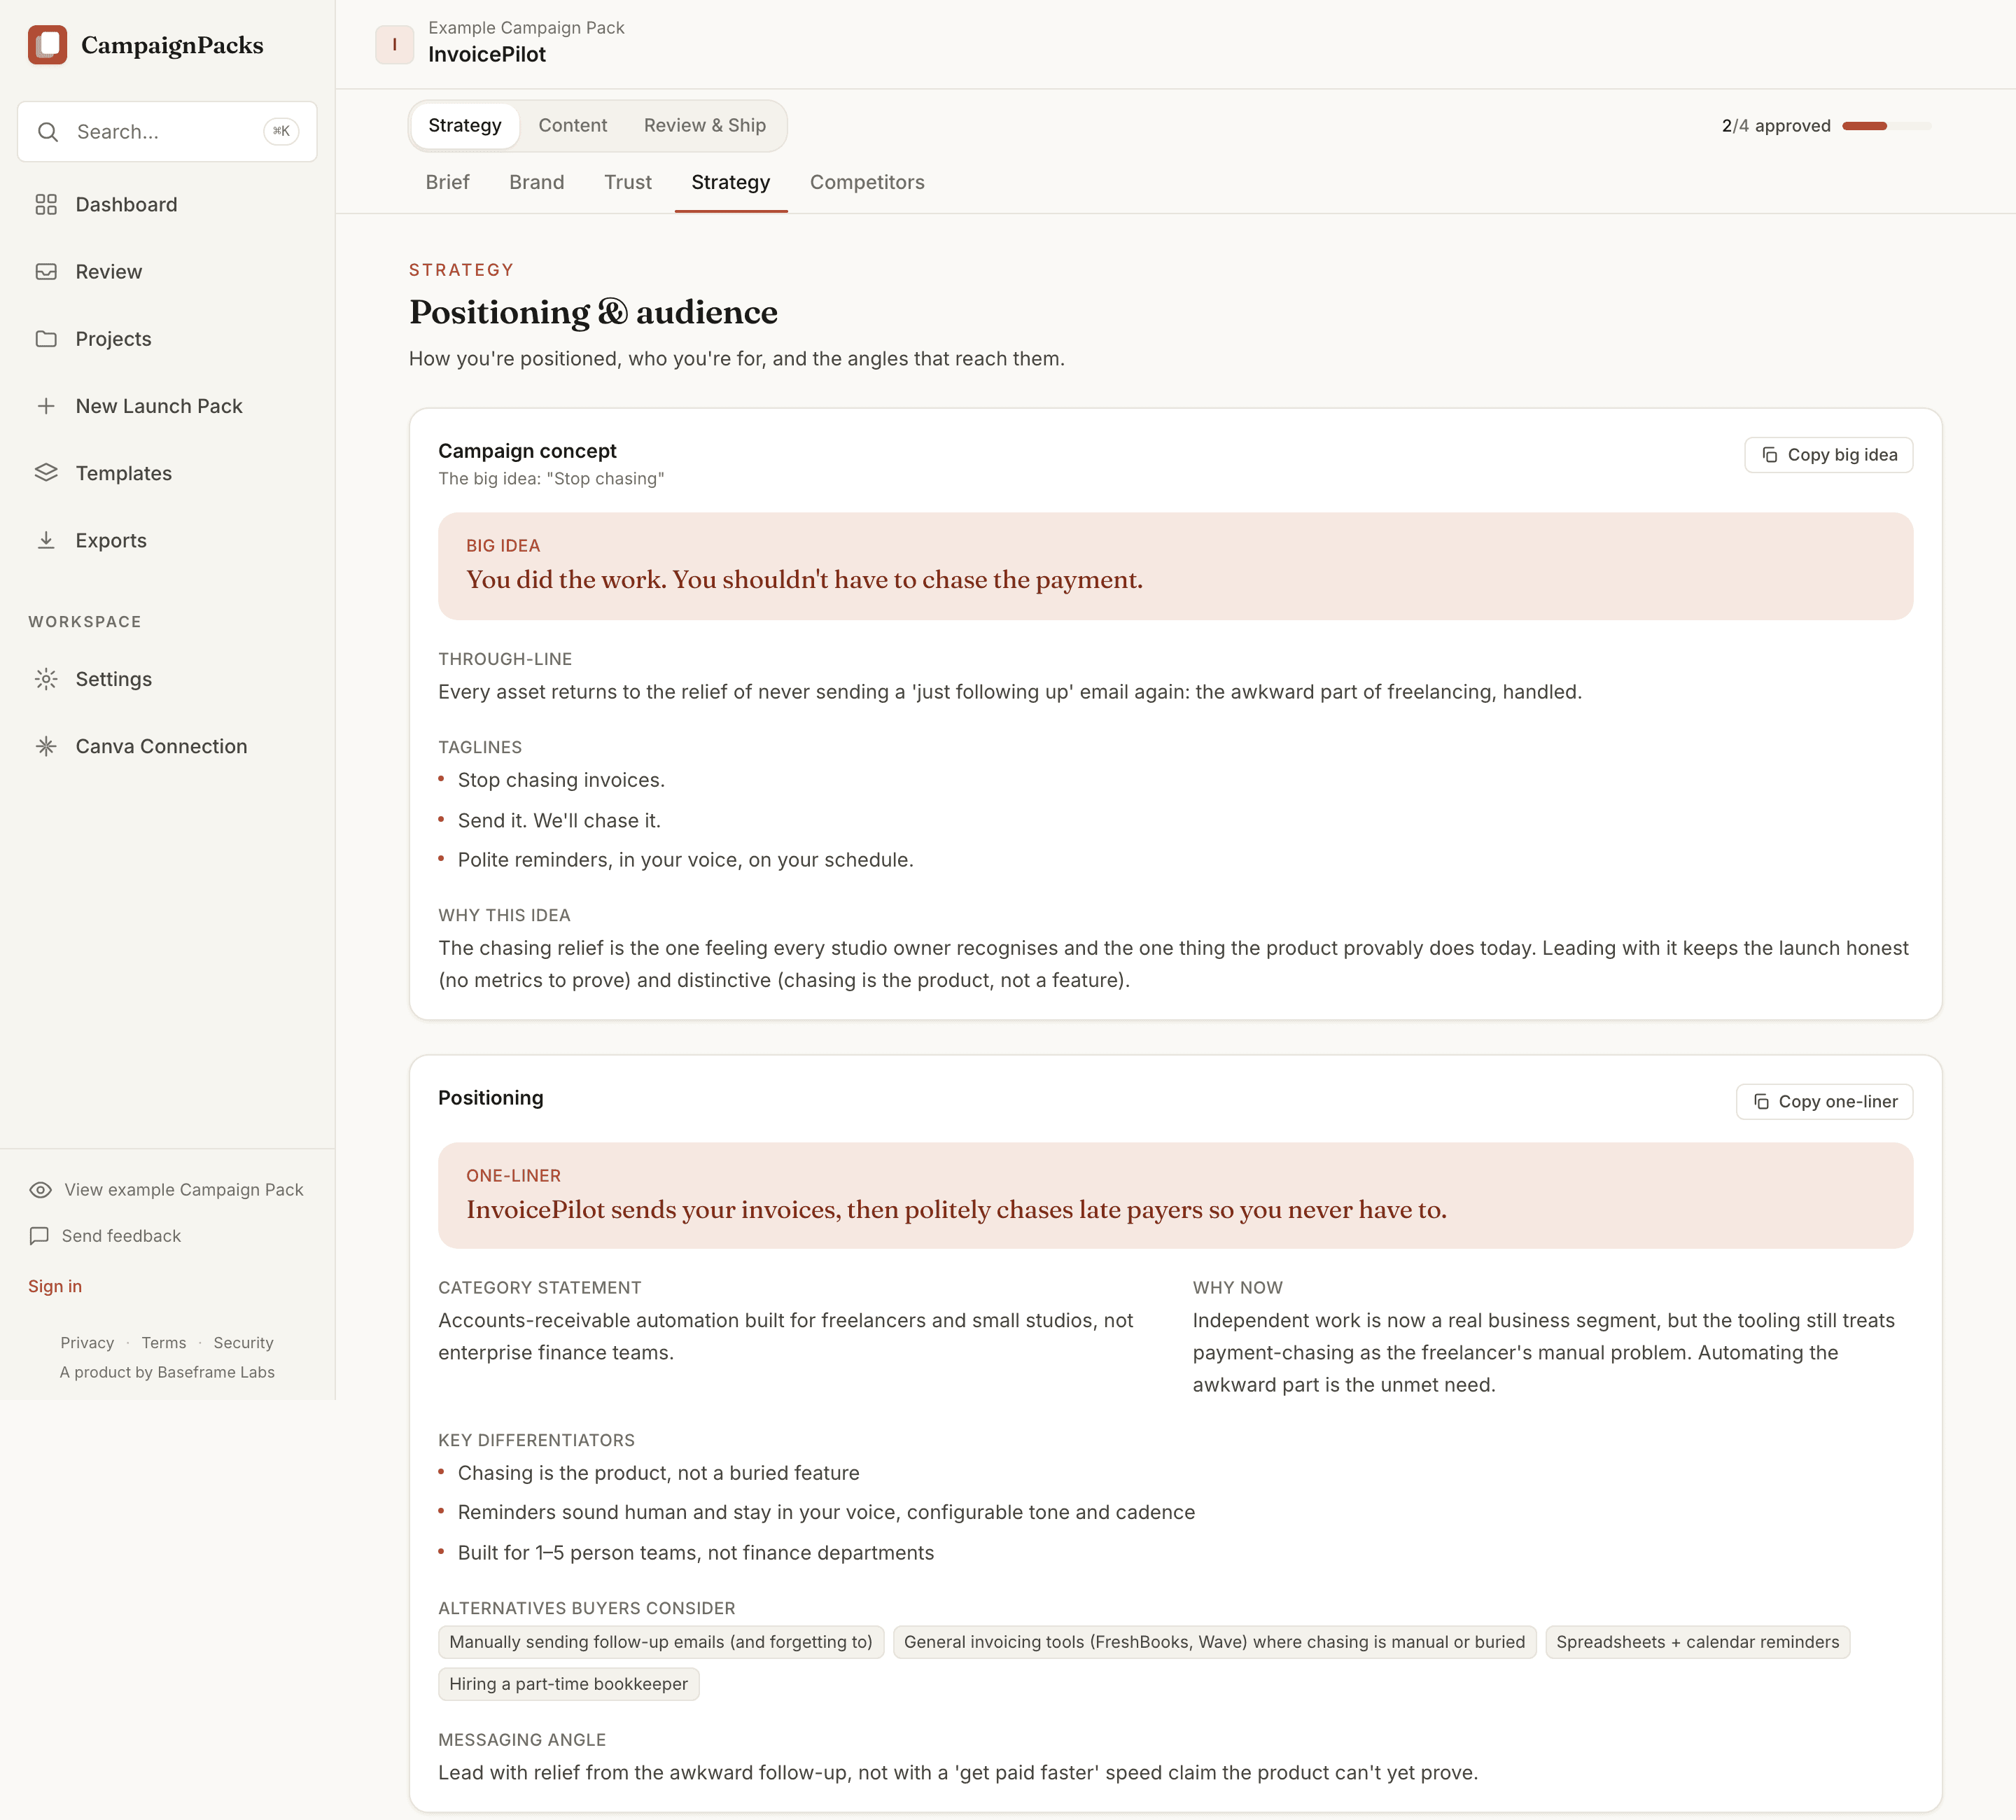Click the ⌘K shortcut badge
The image size is (2016, 1820).
pyautogui.click(x=281, y=131)
